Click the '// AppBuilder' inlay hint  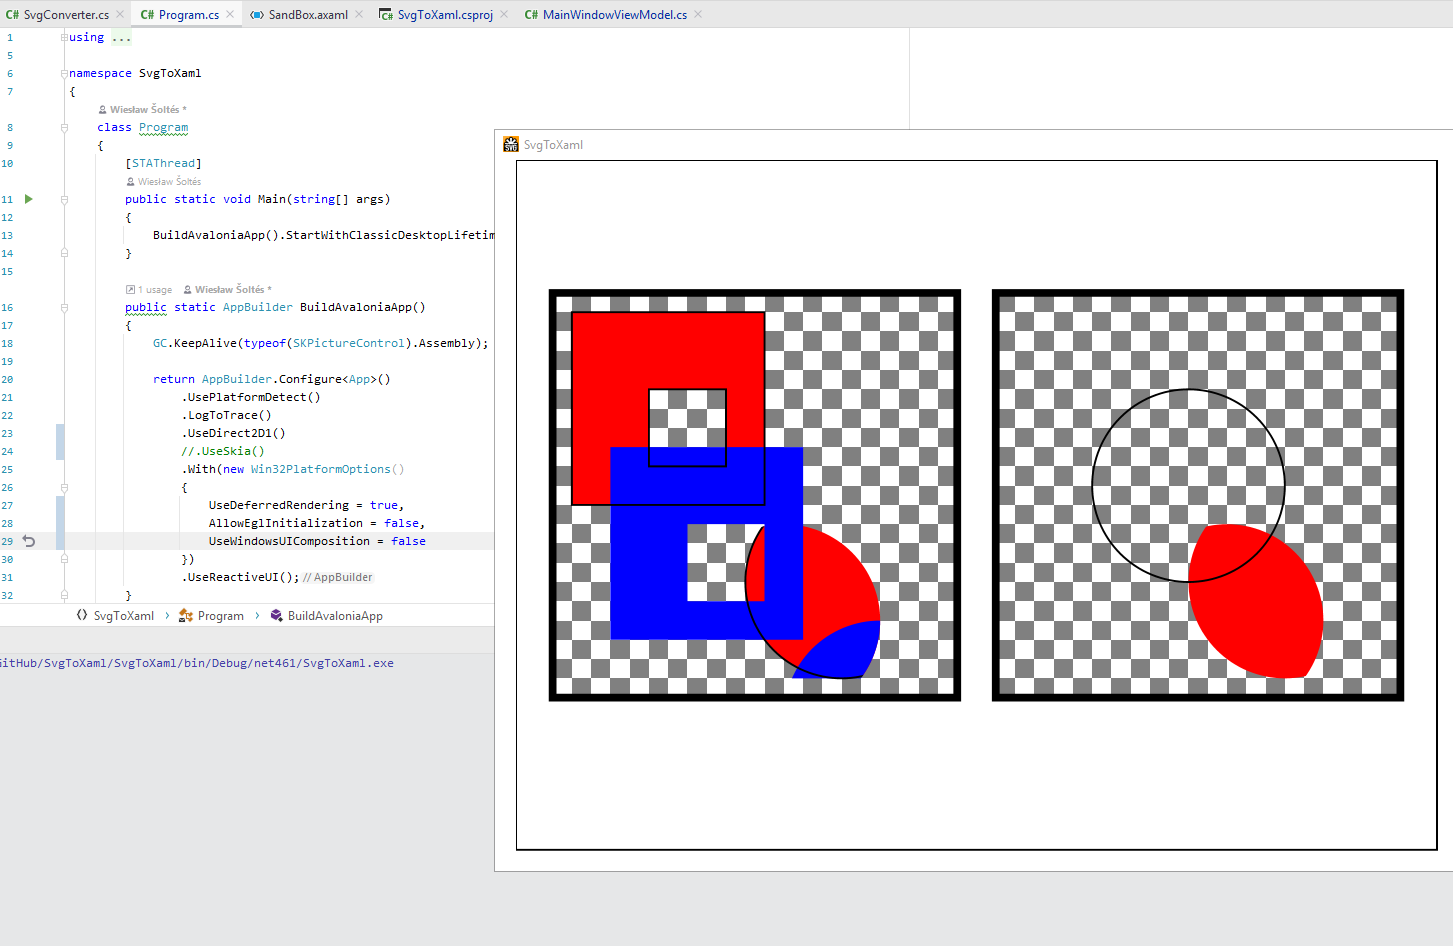[338, 577]
